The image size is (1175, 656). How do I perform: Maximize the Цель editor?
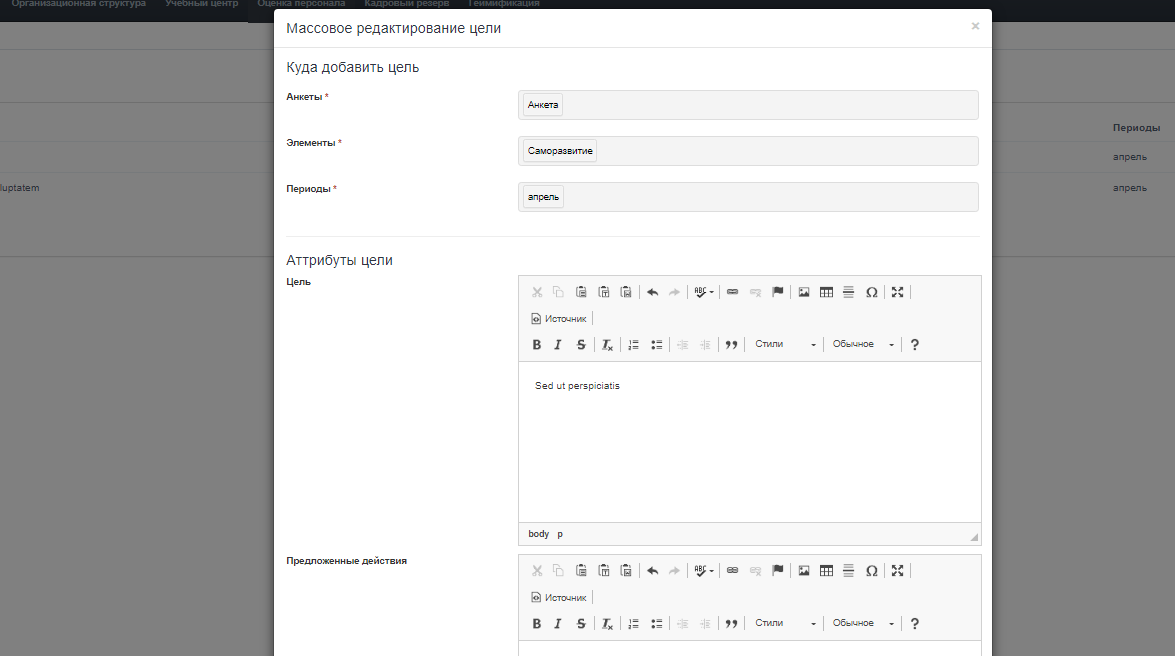pyautogui.click(x=897, y=292)
